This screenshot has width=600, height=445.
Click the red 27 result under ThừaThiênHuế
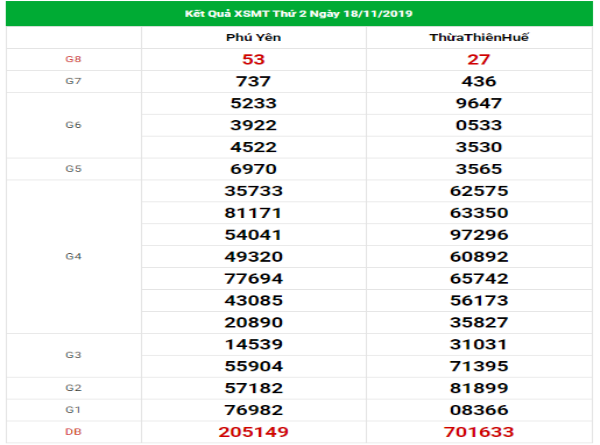click(479, 60)
